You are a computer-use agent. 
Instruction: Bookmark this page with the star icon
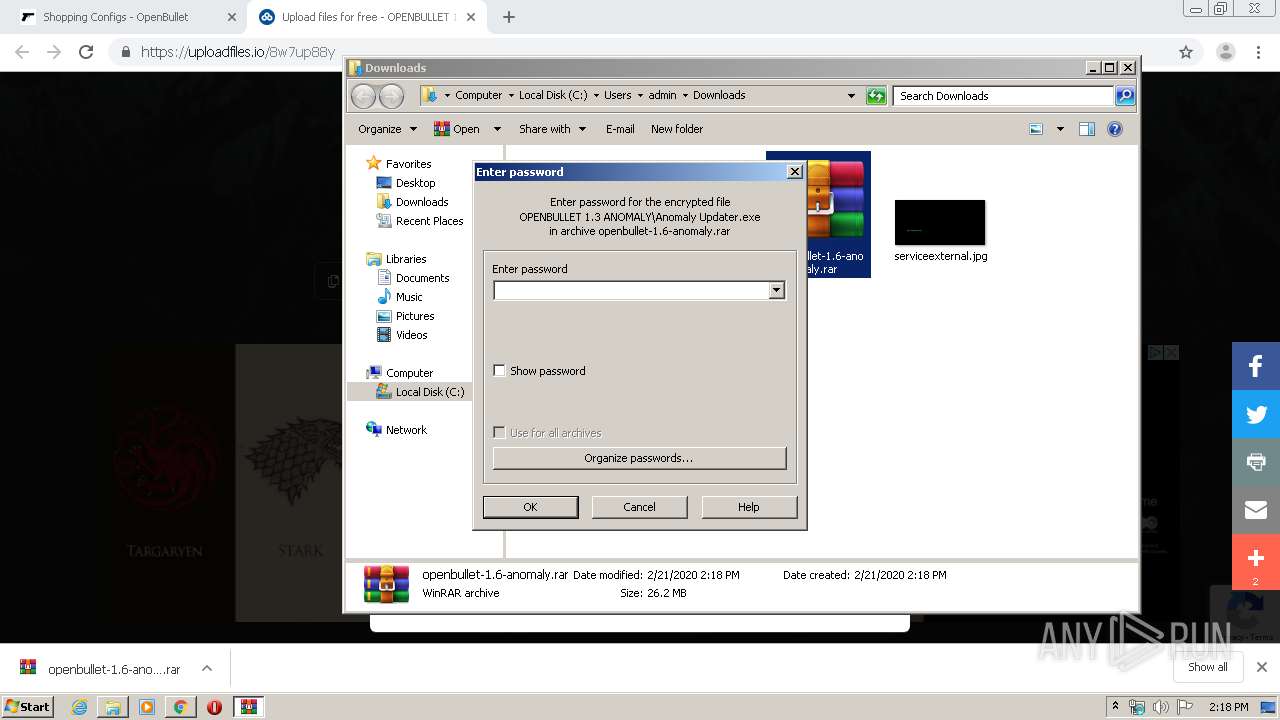click(1186, 52)
